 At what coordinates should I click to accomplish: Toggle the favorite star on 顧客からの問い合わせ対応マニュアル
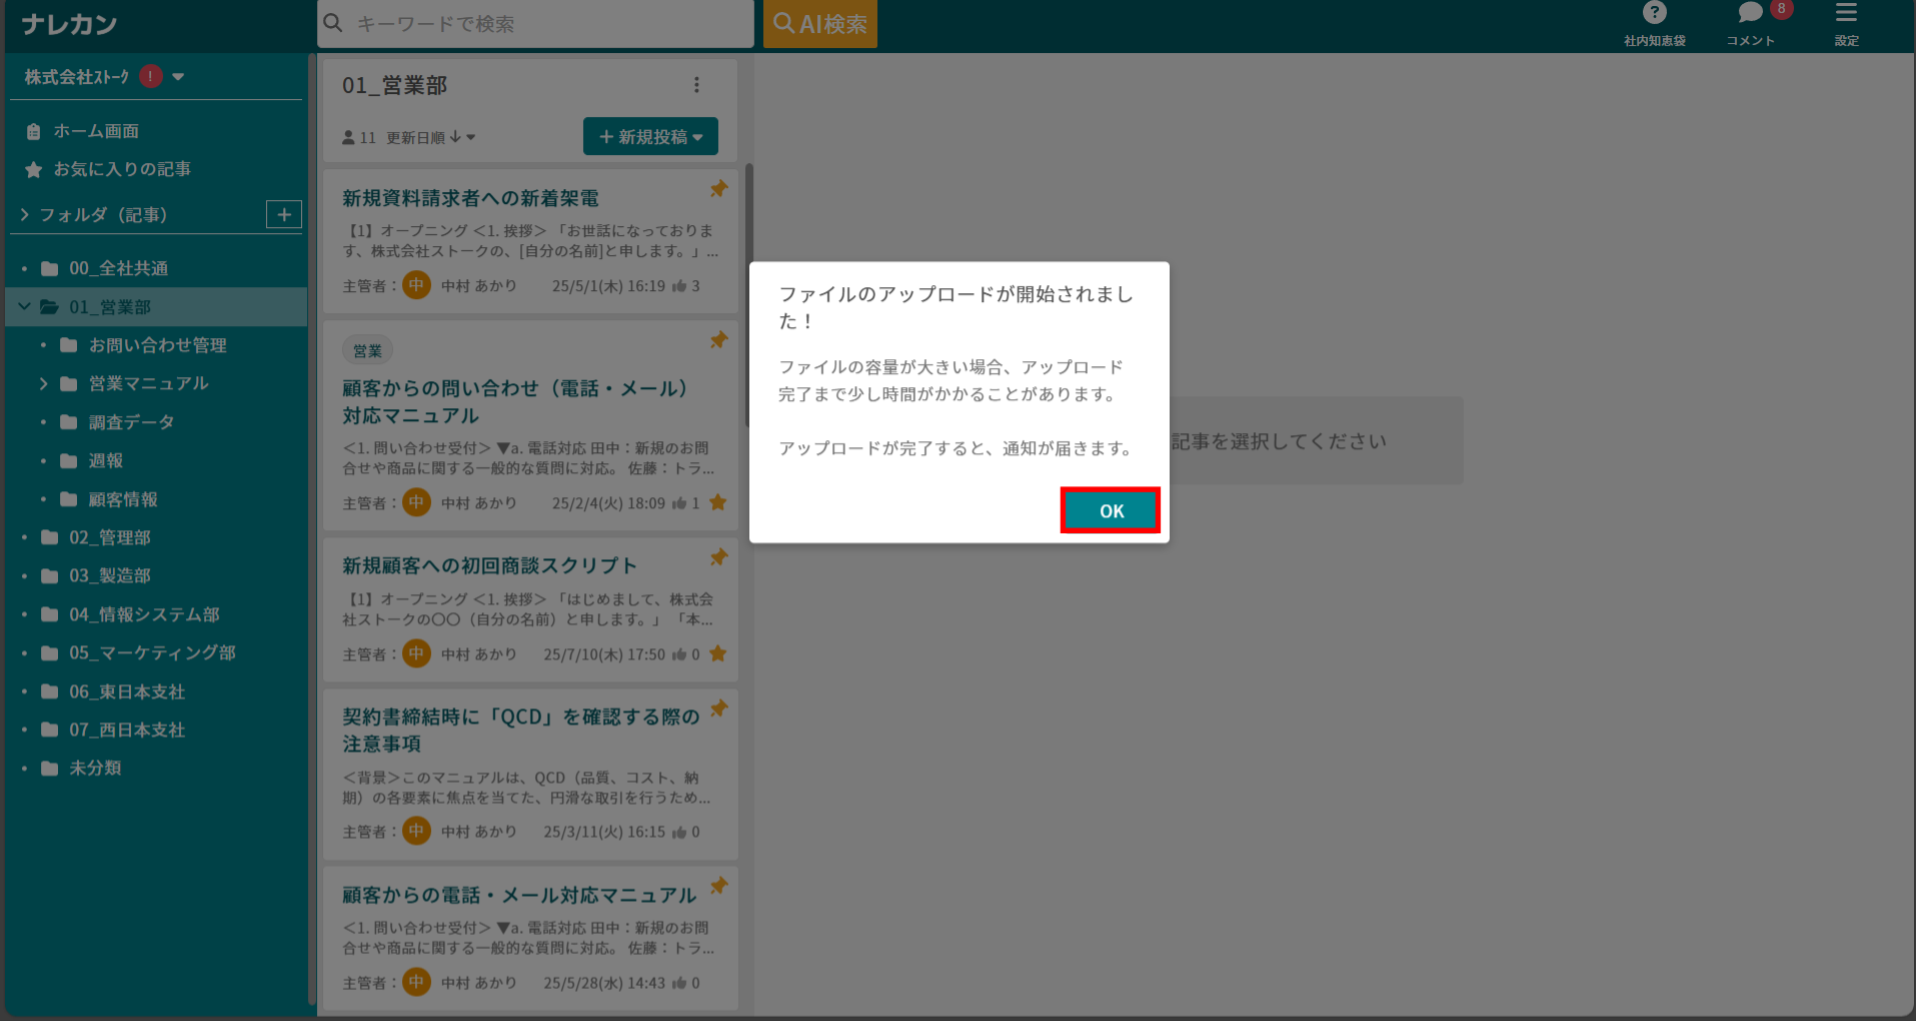coord(718,503)
